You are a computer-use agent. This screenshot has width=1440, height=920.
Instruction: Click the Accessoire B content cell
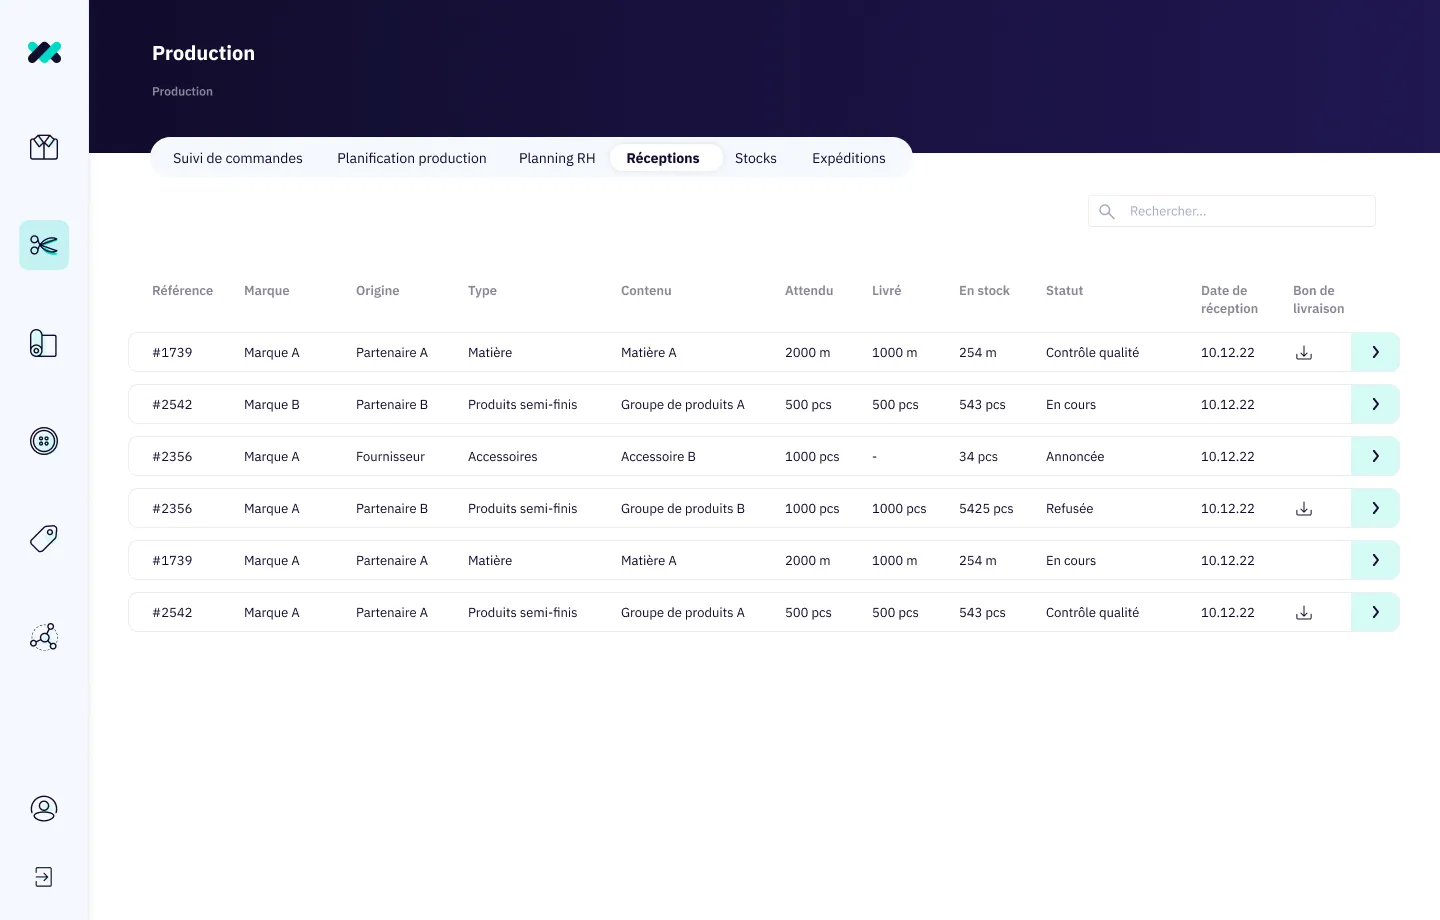tap(658, 457)
